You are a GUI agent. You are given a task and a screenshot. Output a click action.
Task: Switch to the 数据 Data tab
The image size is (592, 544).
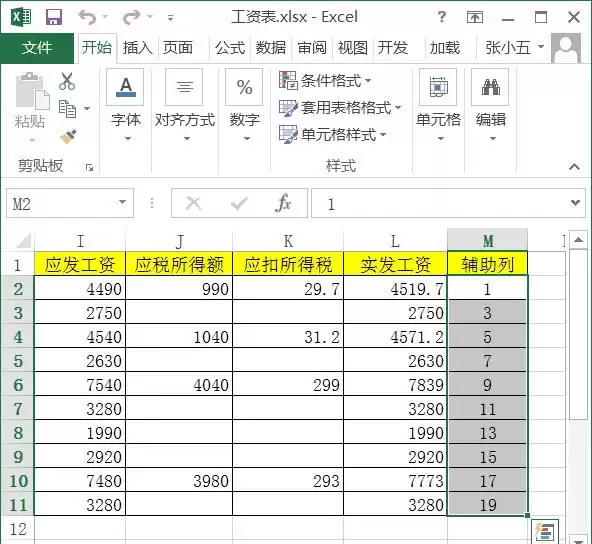(271, 48)
